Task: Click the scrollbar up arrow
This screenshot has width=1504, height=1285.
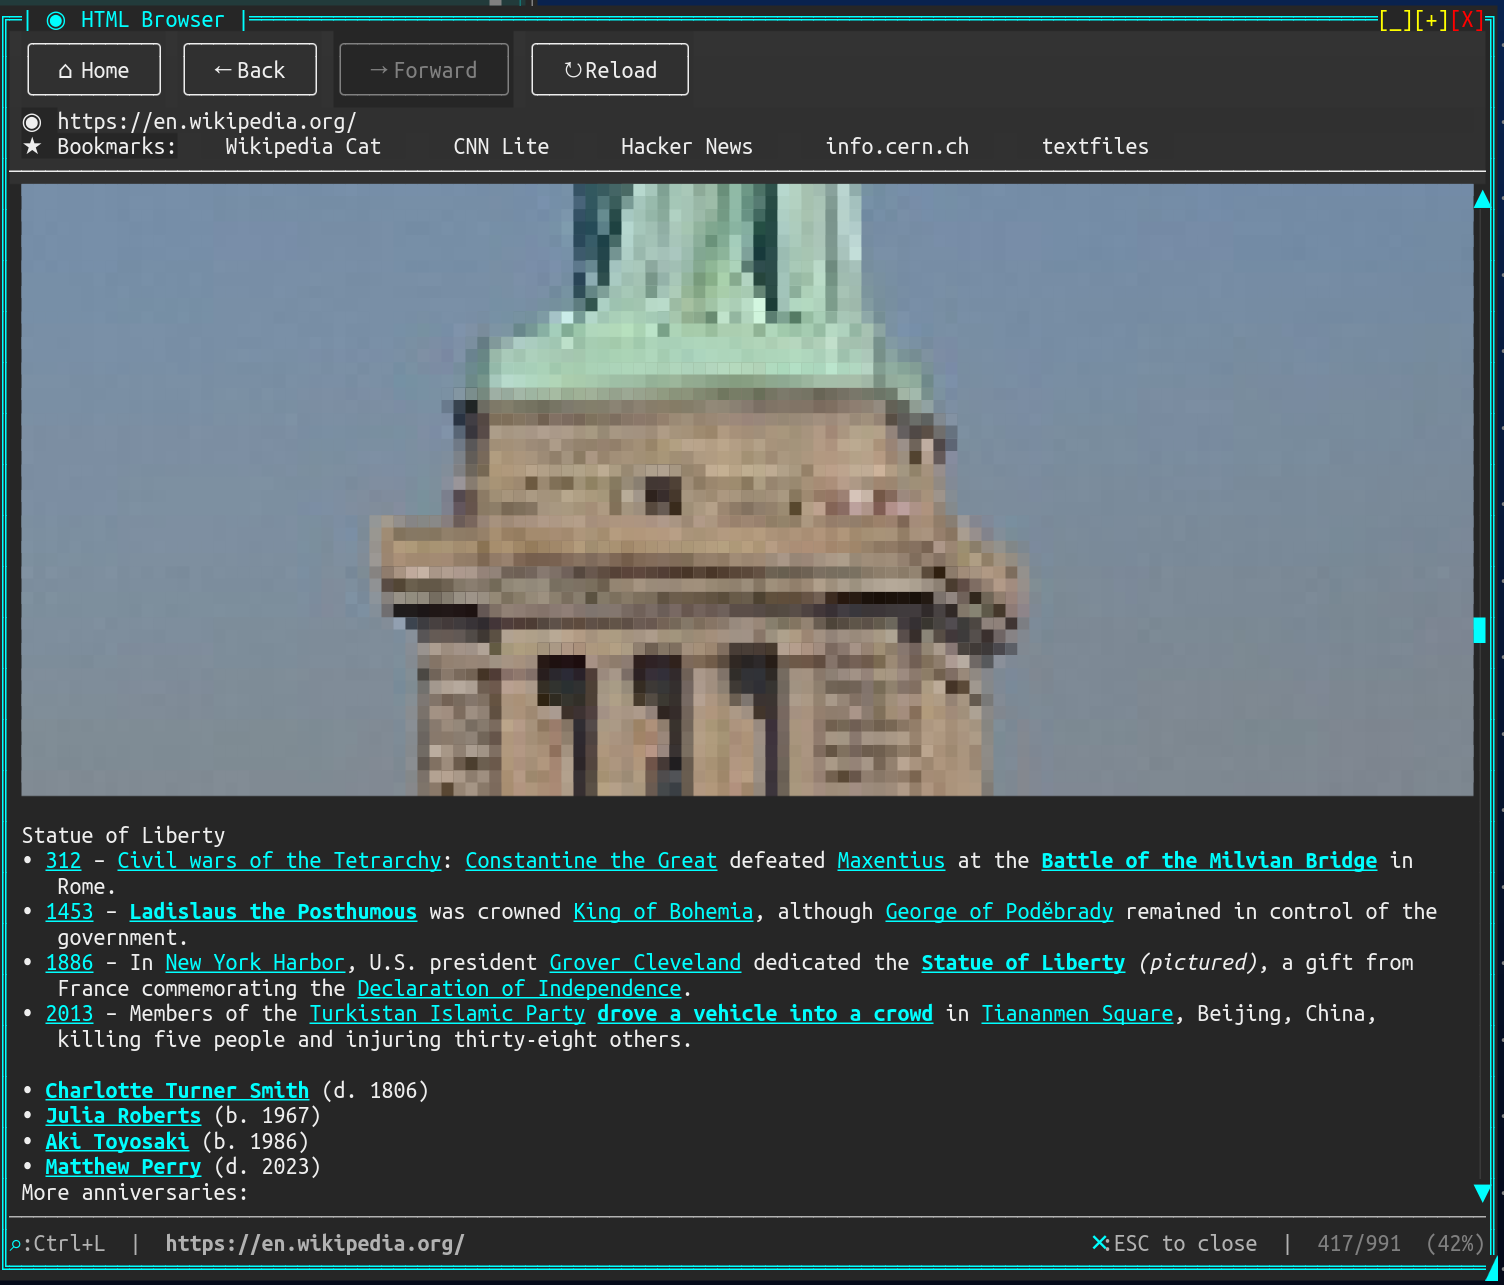Action: pos(1482,198)
